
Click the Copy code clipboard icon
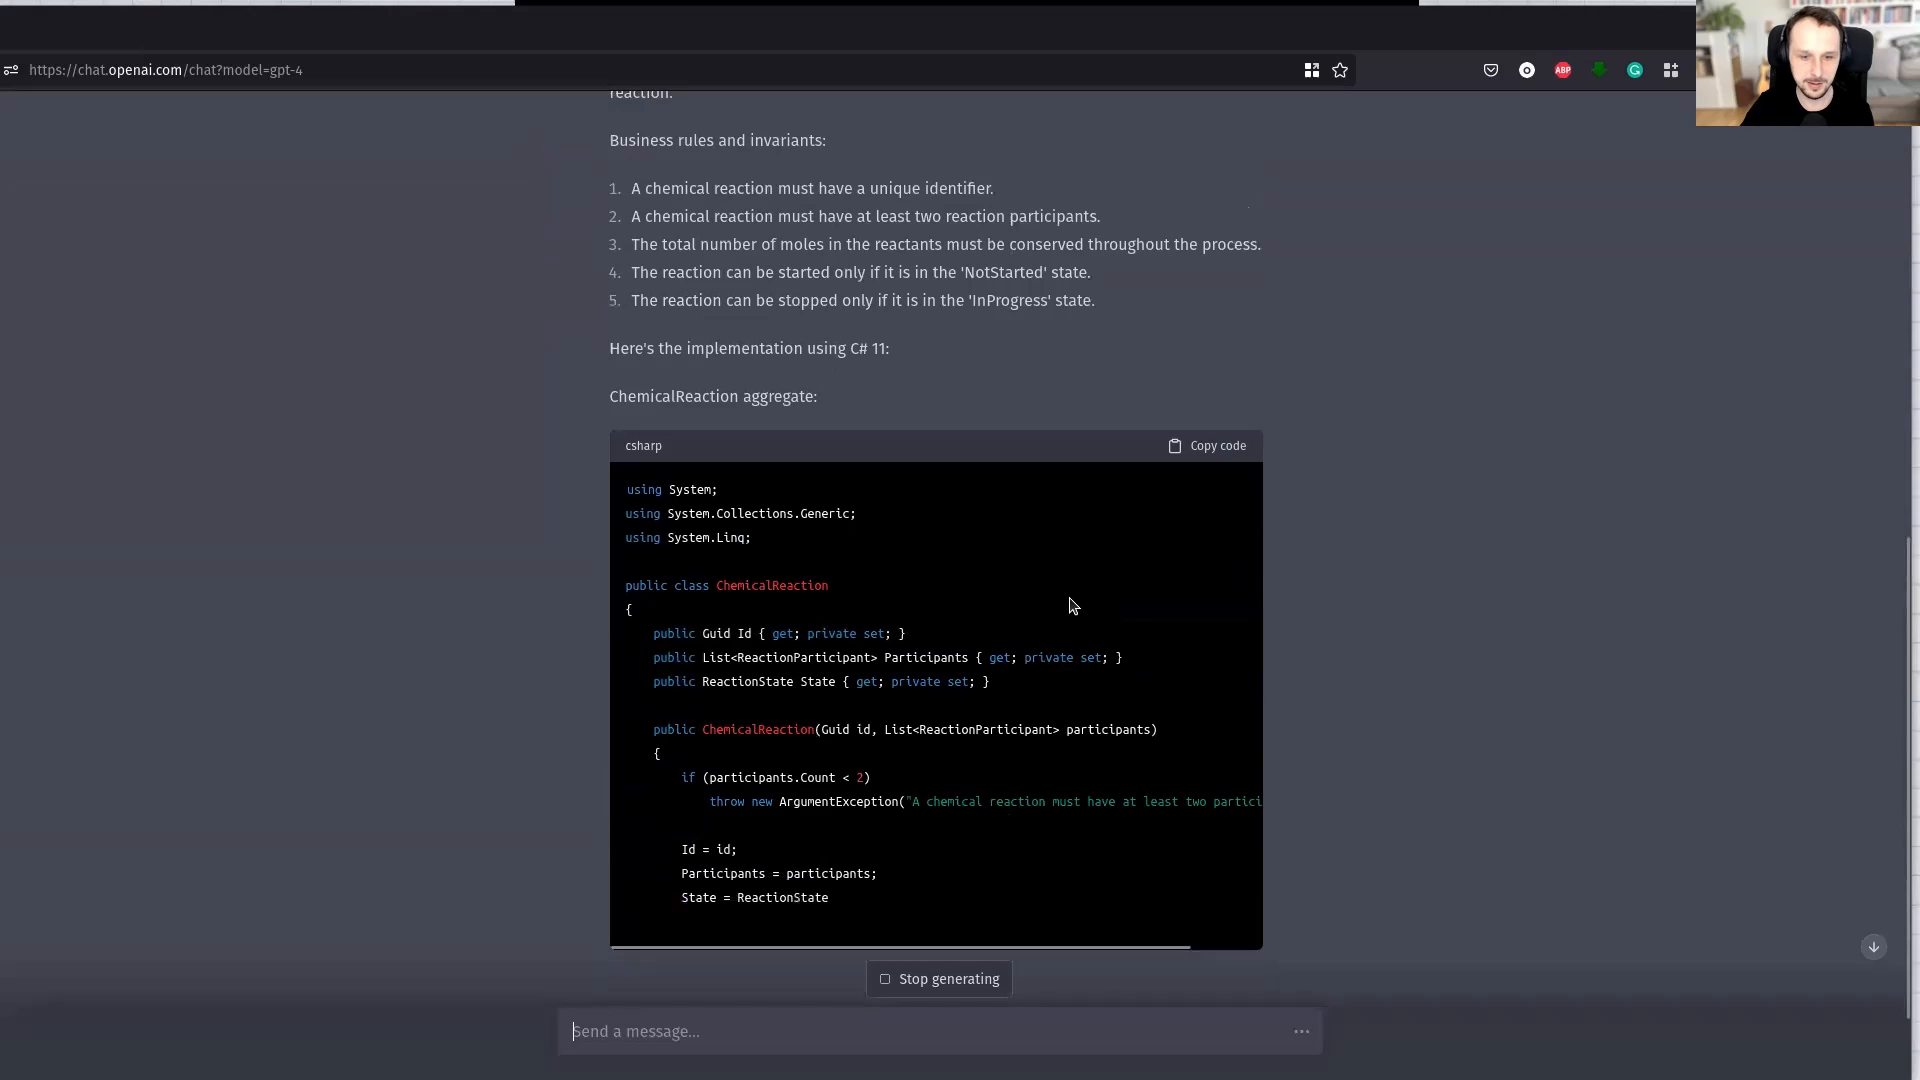click(x=1175, y=446)
